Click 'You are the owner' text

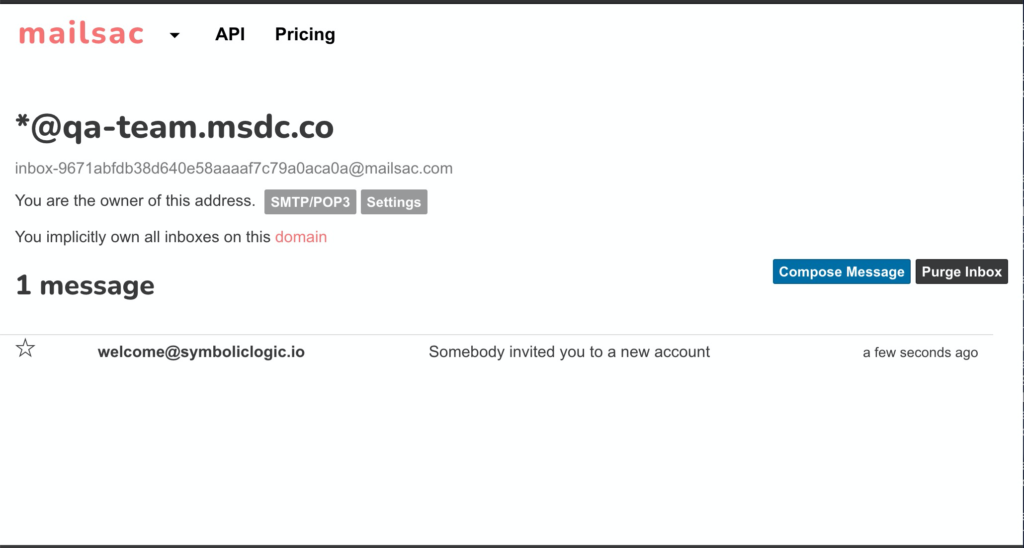135,201
